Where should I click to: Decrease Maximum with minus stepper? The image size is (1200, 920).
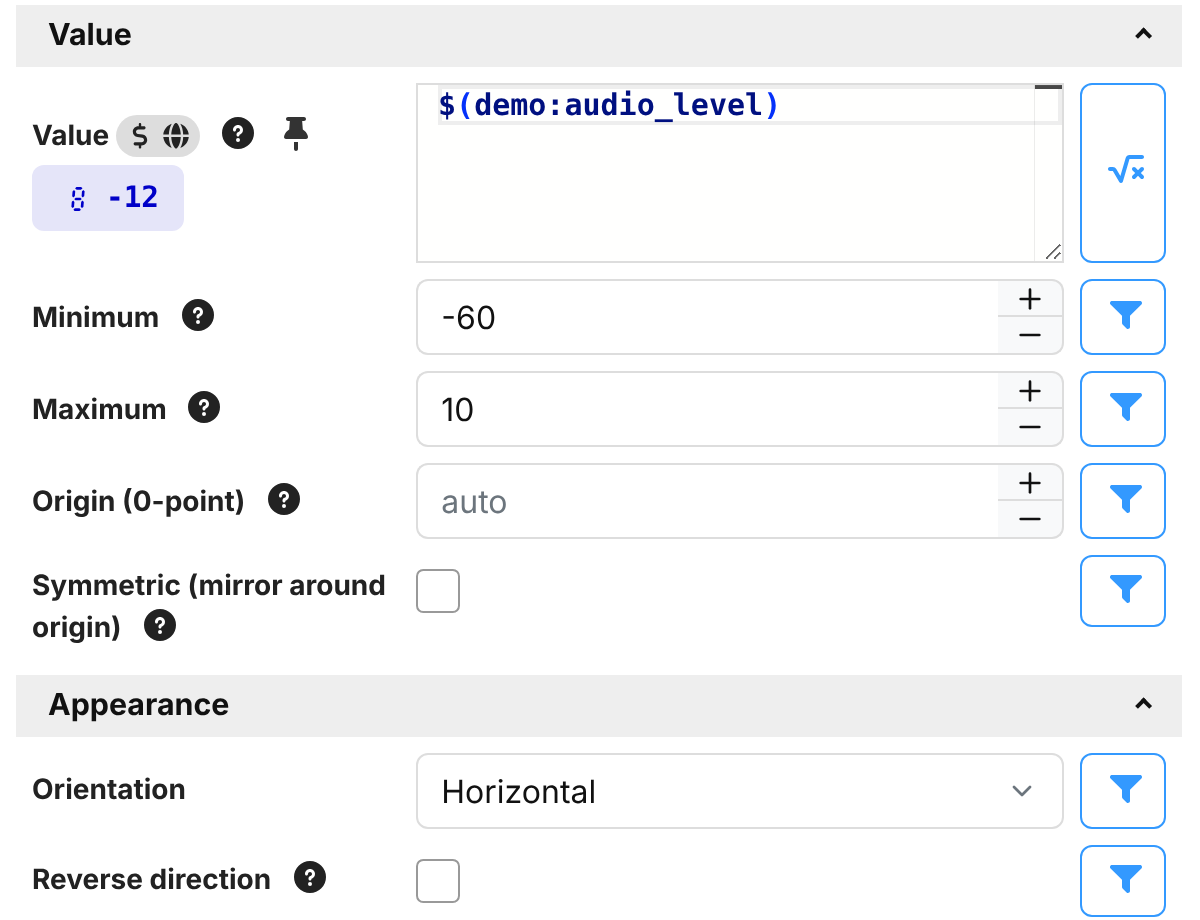point(1030,427)
